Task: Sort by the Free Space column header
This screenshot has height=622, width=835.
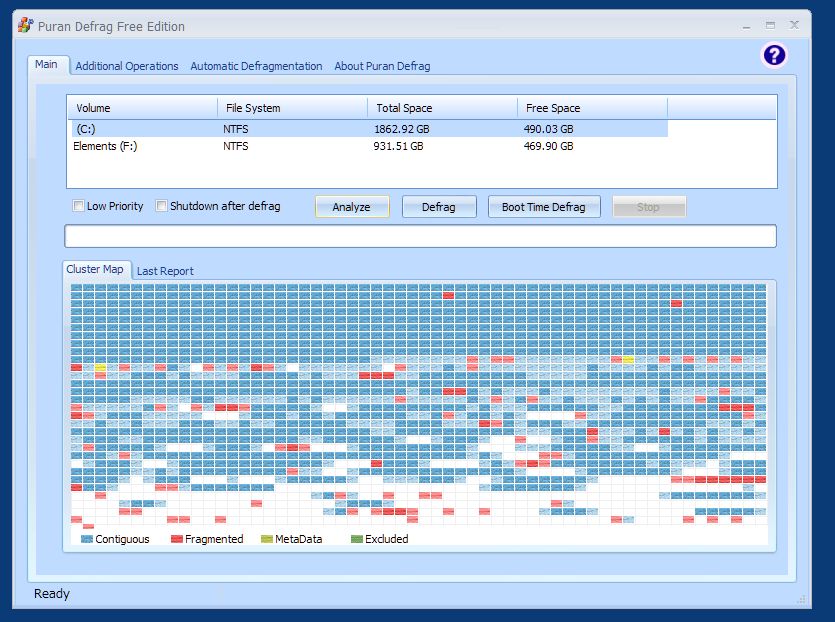Action: click(592, 108)
